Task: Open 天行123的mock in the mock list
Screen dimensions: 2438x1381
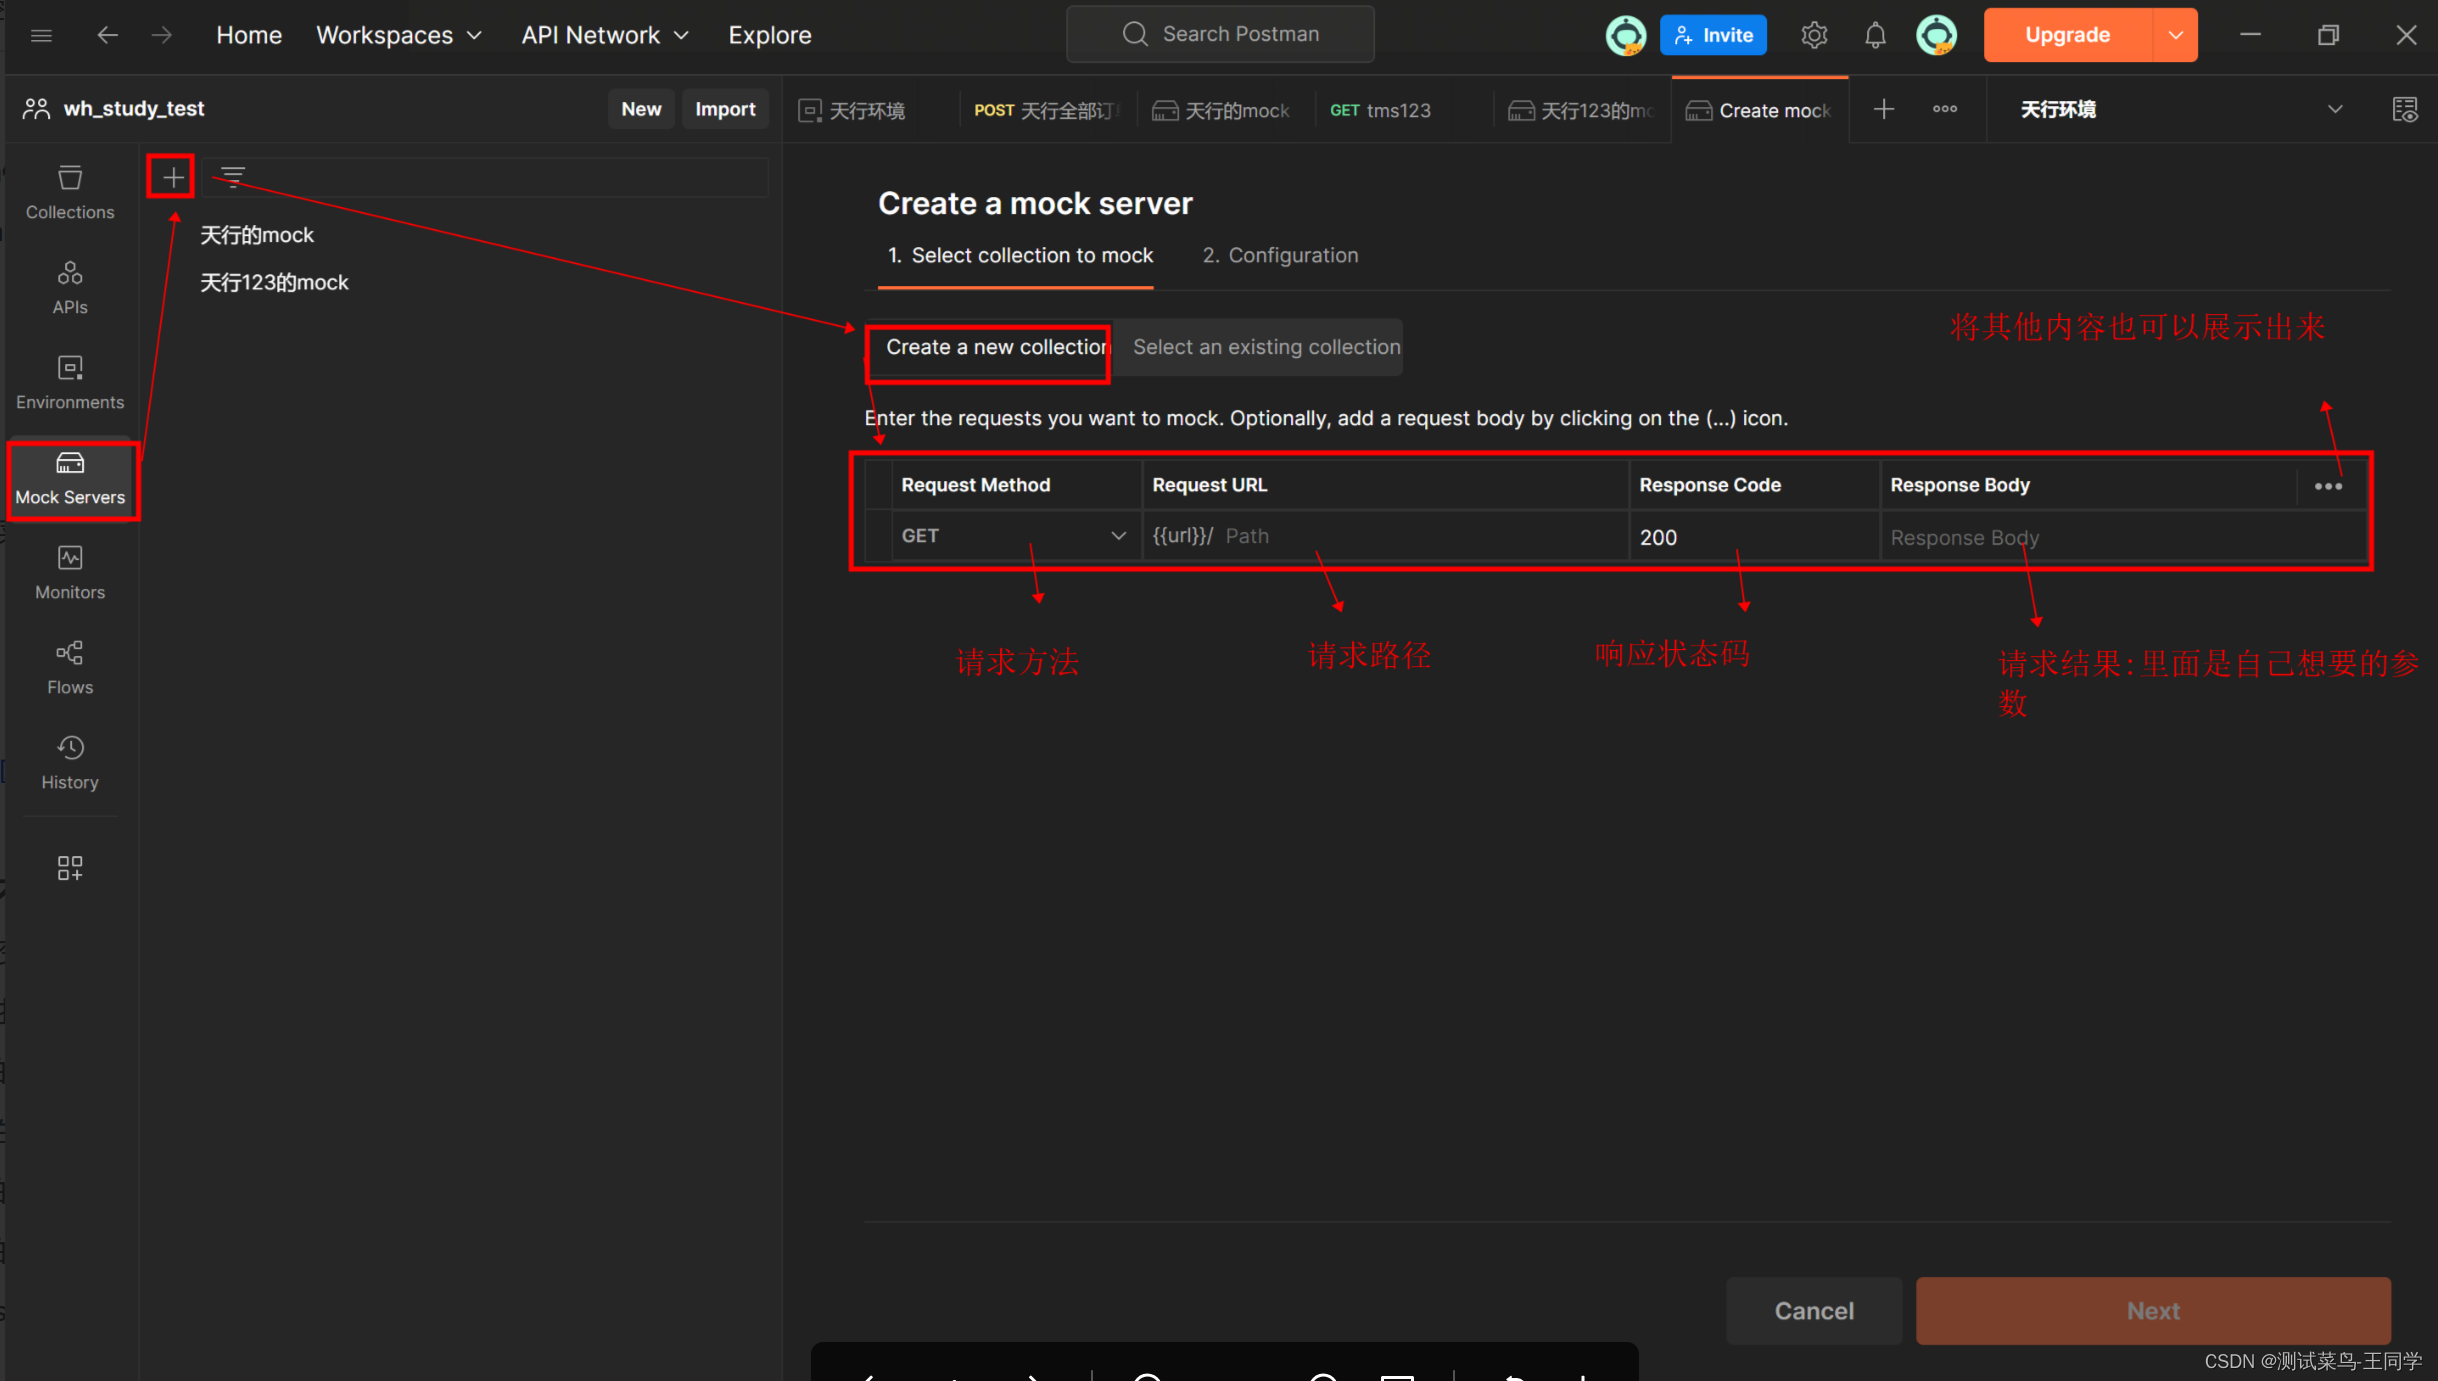Action: (x=274, y=282)
